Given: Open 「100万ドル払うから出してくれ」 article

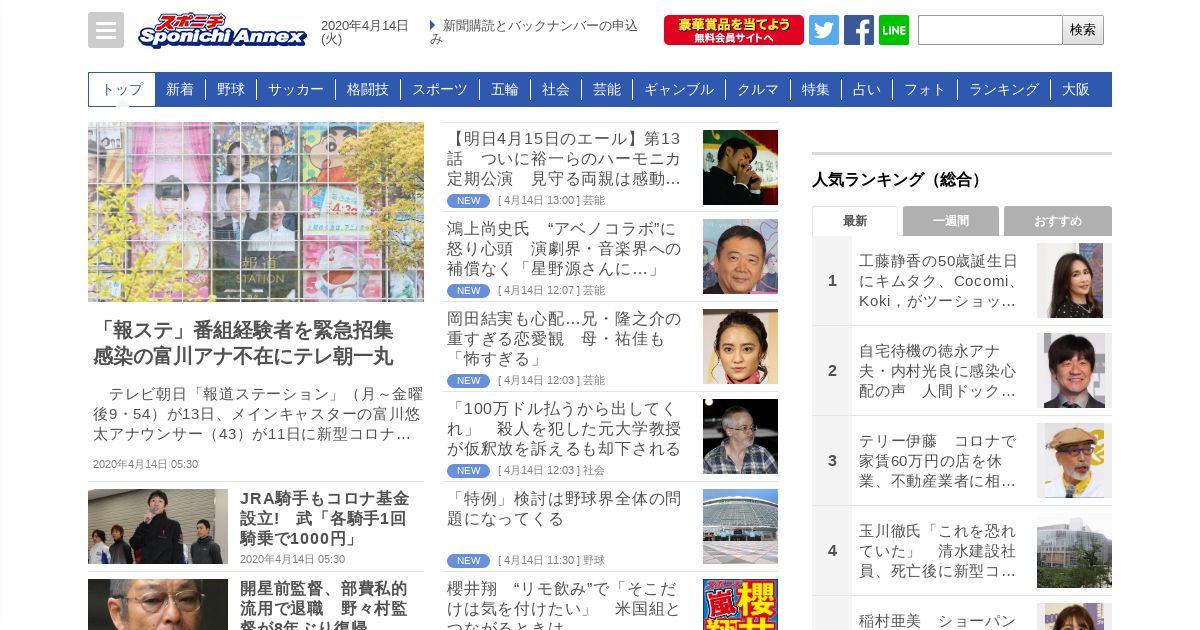Looking at the screenshot, I should [565, 429].
